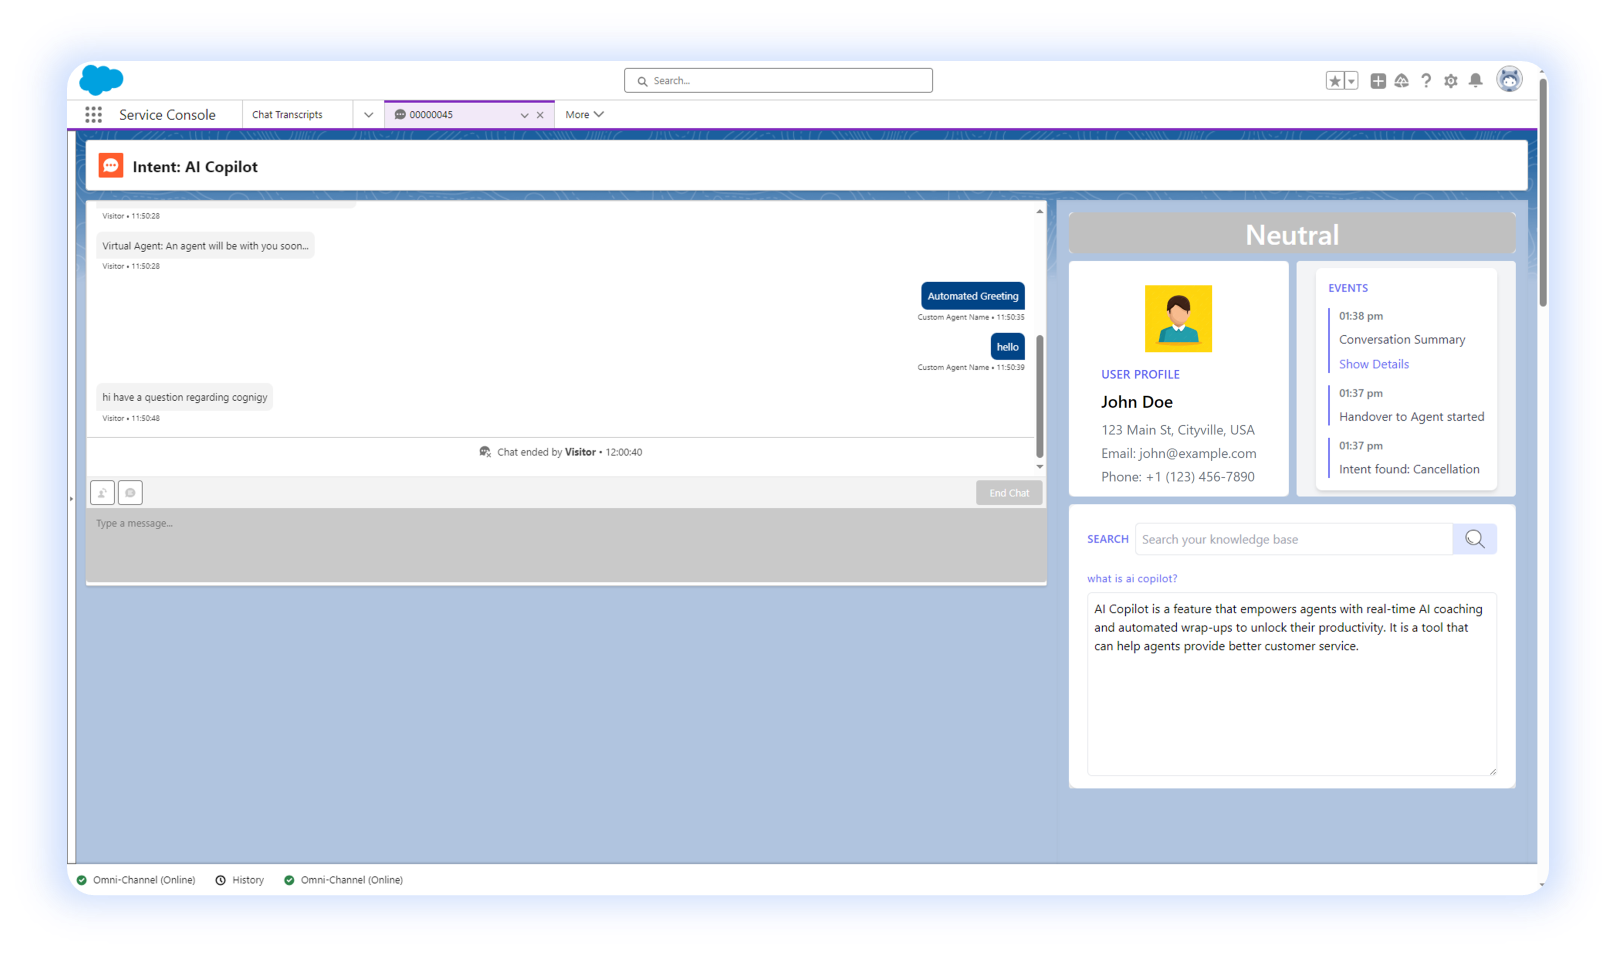Viewport: 1616px width, 956px height.
Task: Focus the global Search field
Action: coord(778,81)
